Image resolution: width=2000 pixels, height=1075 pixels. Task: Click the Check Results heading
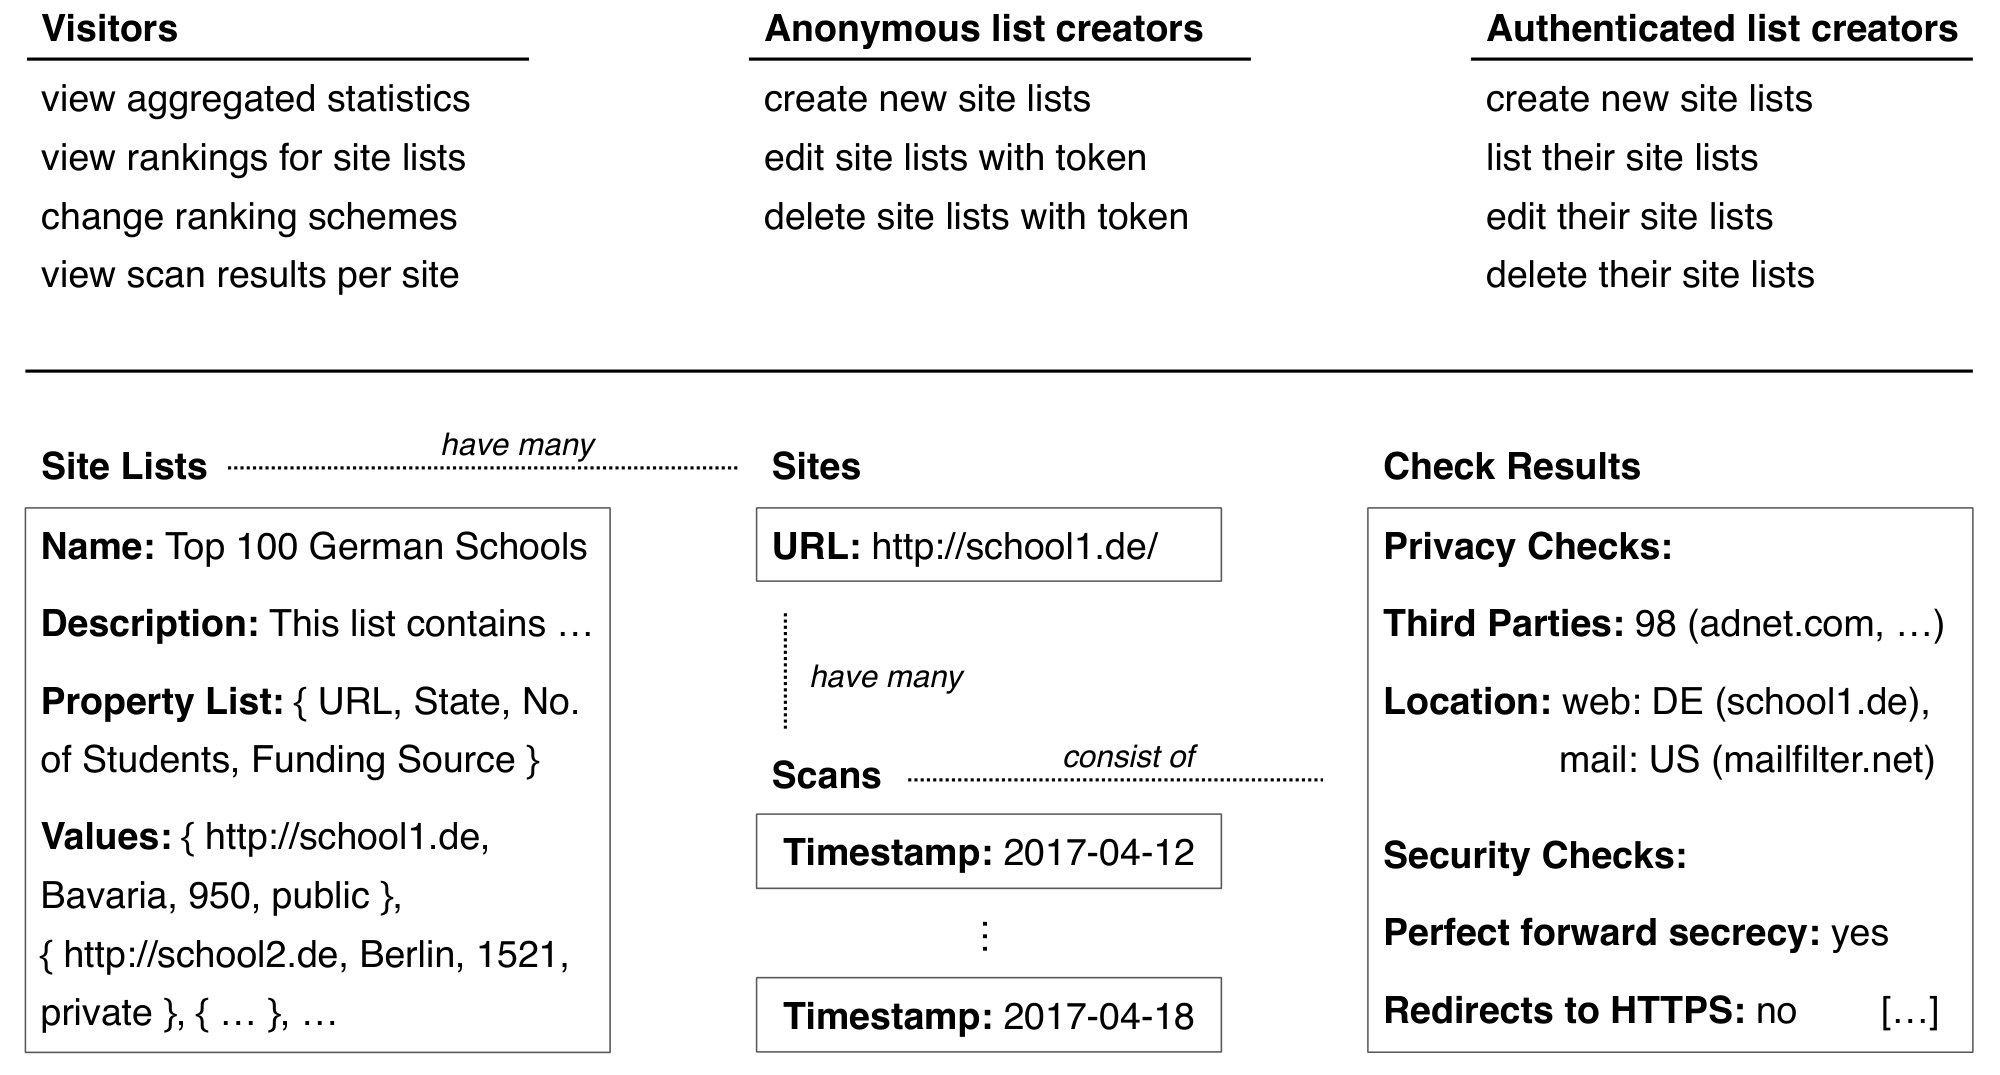[1511, 467]
